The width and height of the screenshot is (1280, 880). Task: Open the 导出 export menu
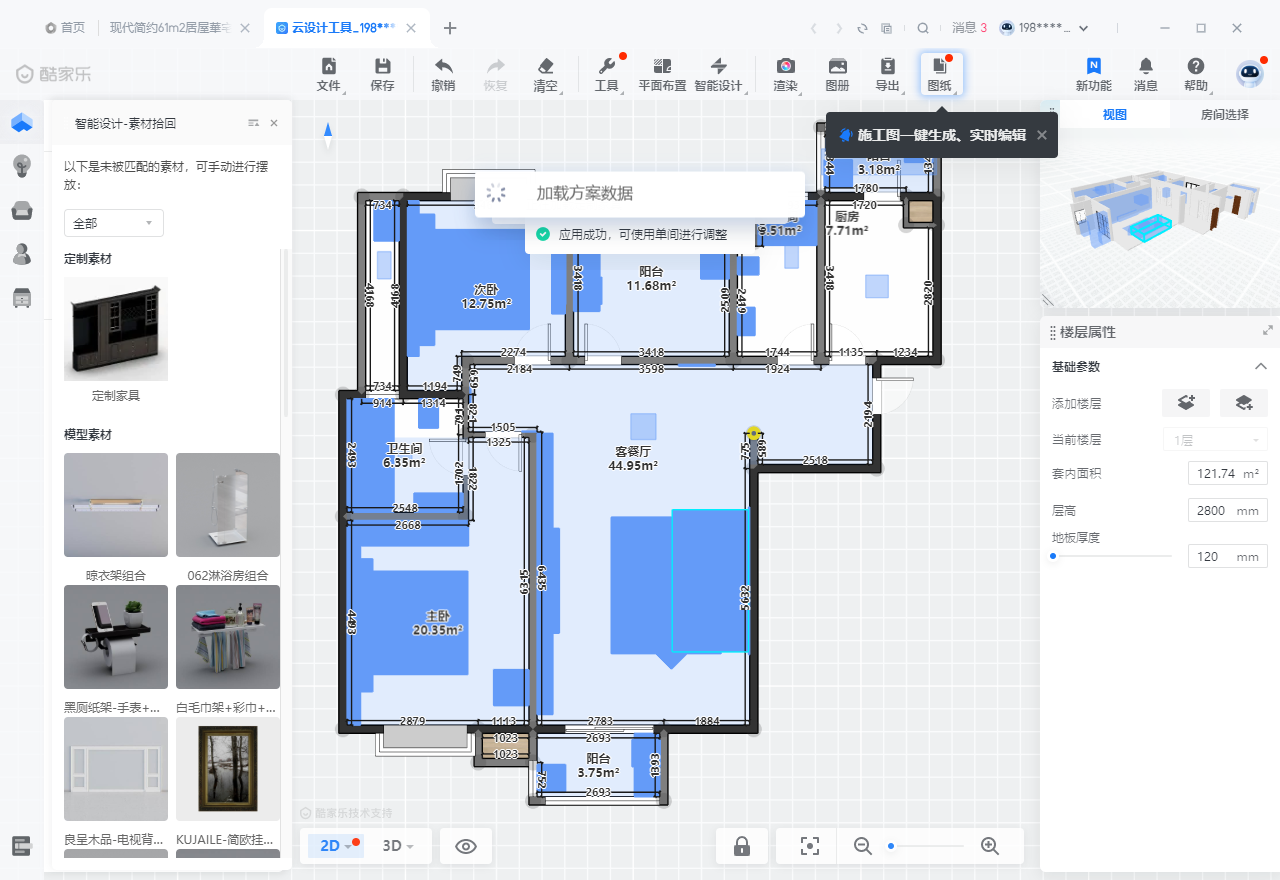888,74
